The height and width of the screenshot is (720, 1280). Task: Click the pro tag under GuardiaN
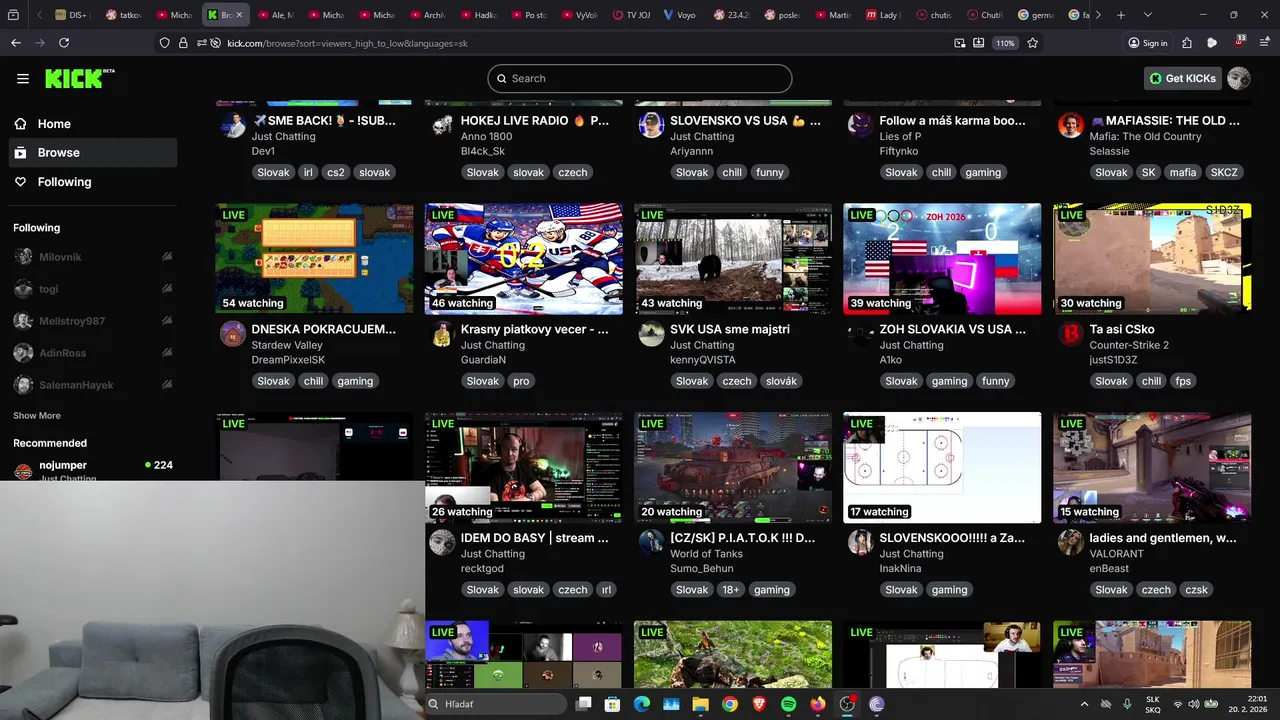click(521, 381)
